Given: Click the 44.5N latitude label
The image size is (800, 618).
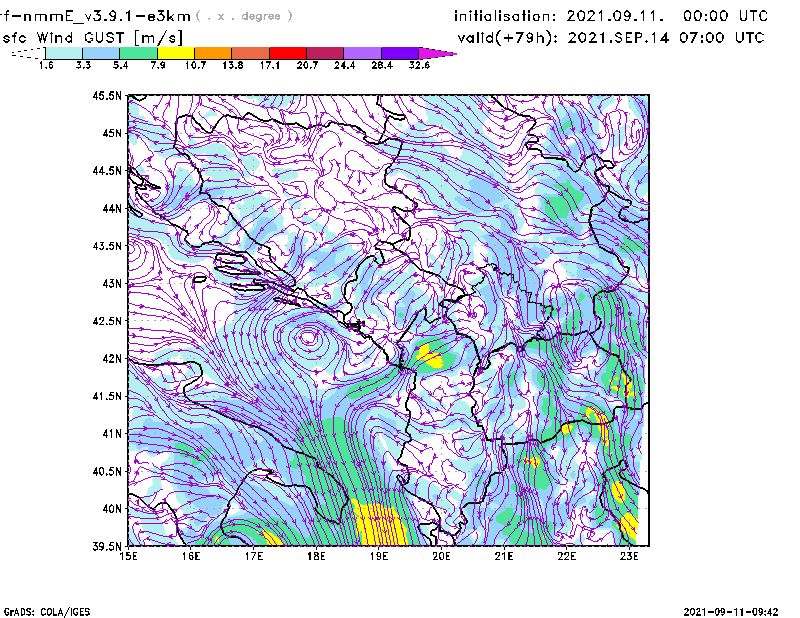Looking at the screenshot, I should click(107, 170).
